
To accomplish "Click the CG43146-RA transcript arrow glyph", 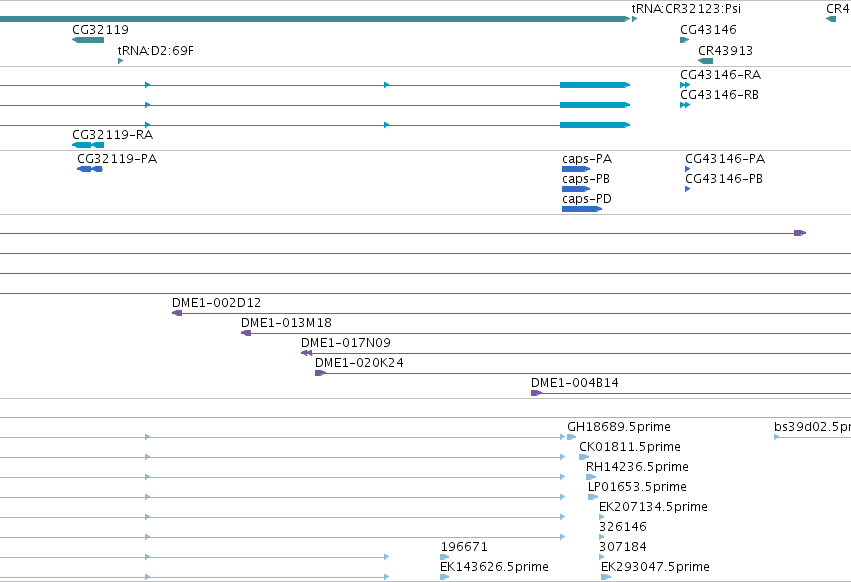I will tap(685, 85).
